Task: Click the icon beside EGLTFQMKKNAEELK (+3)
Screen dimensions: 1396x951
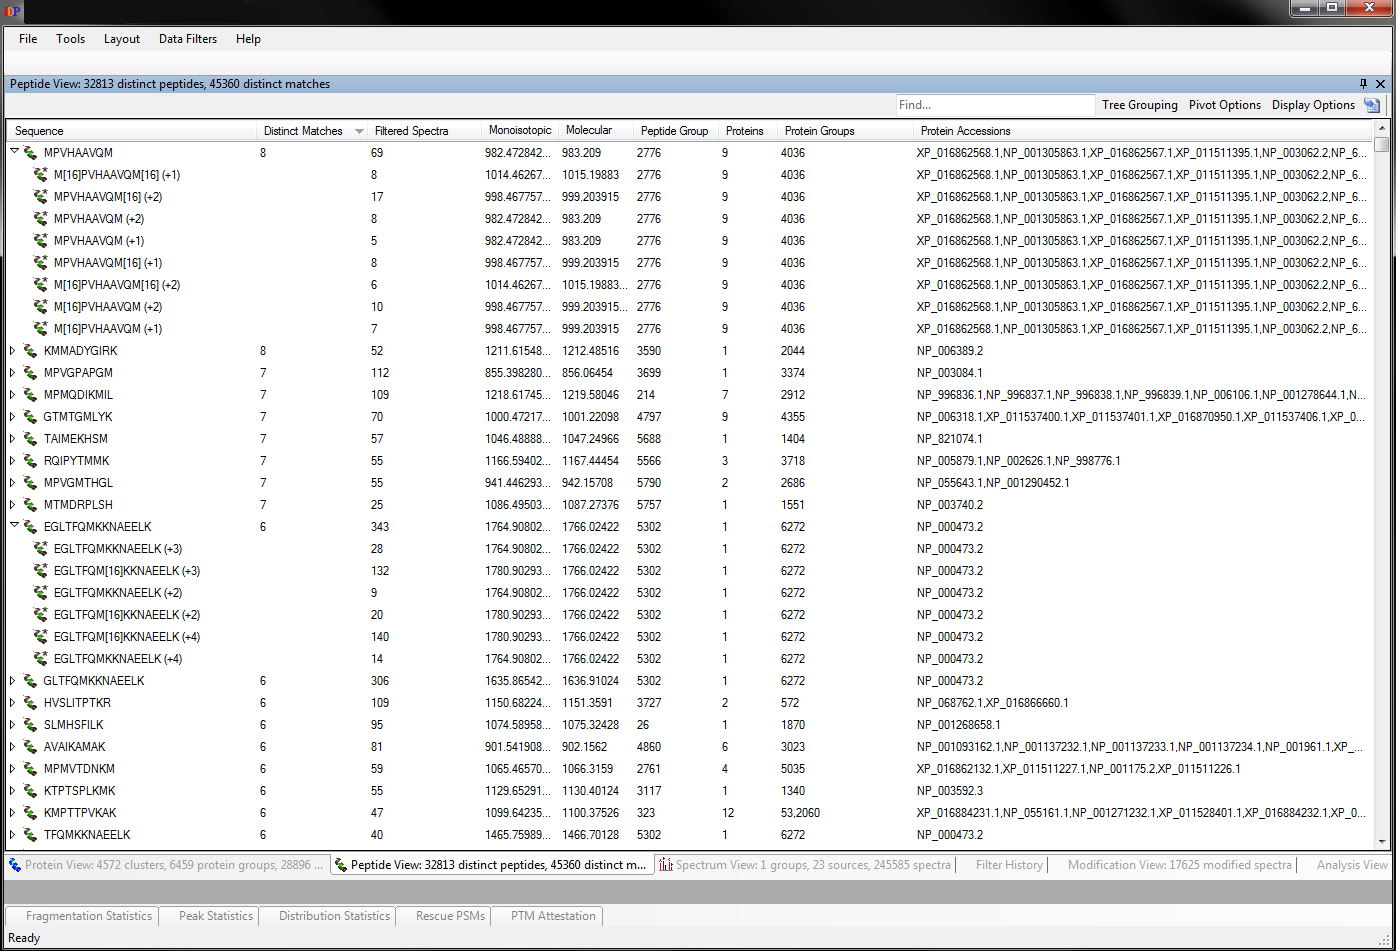Action: pyautogui.click(x=40, y=549)
